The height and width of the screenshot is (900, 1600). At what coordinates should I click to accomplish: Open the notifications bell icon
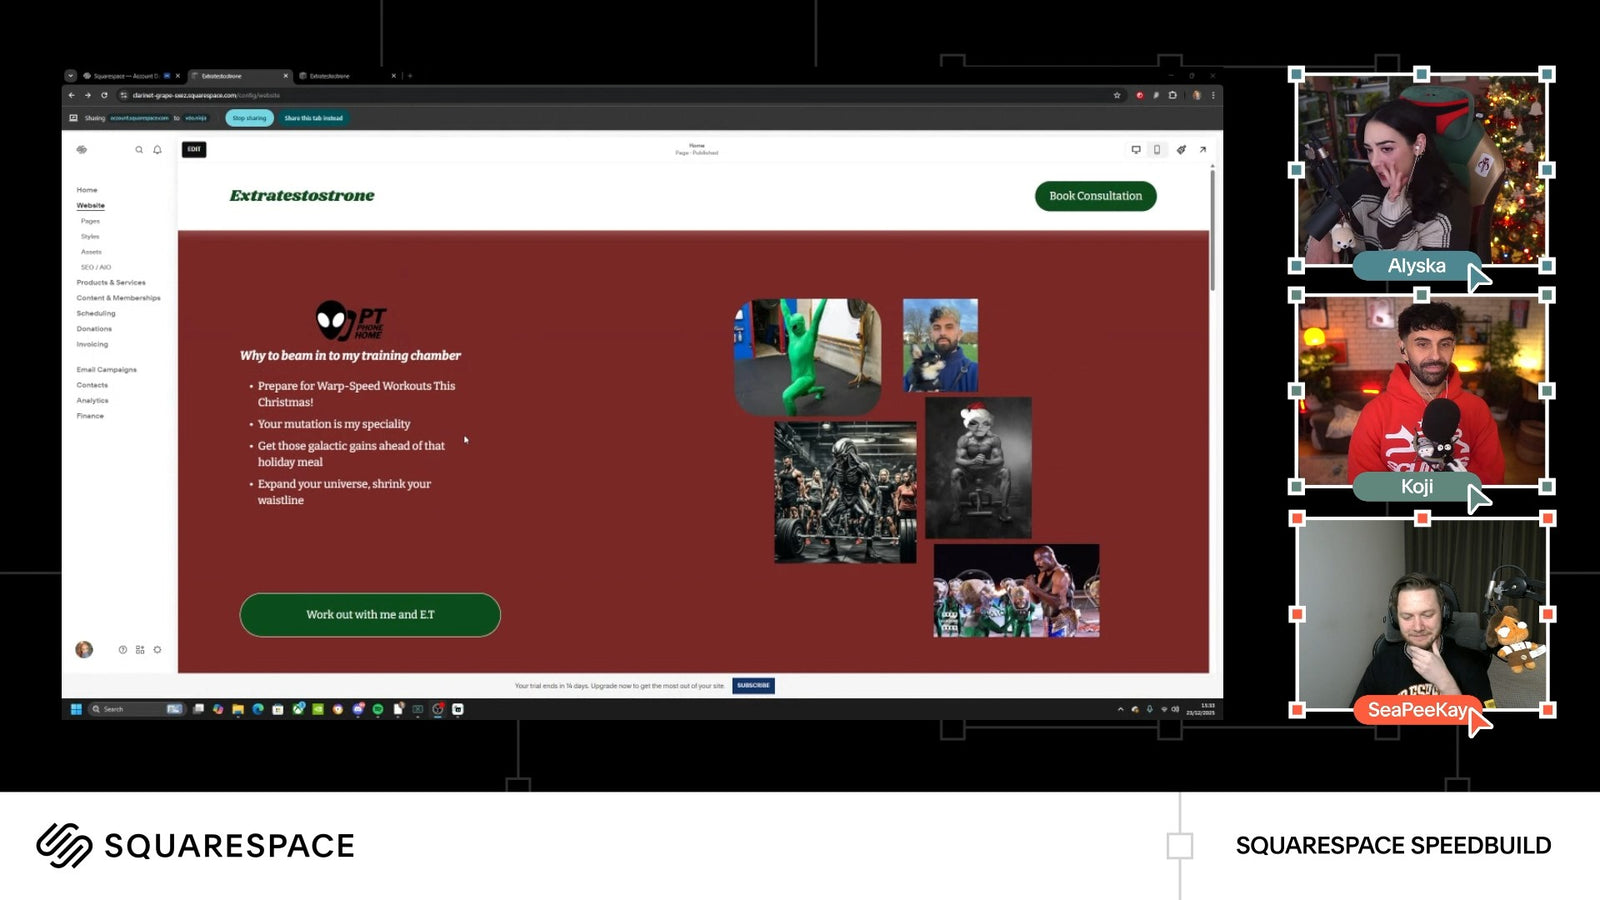(157, 149)
